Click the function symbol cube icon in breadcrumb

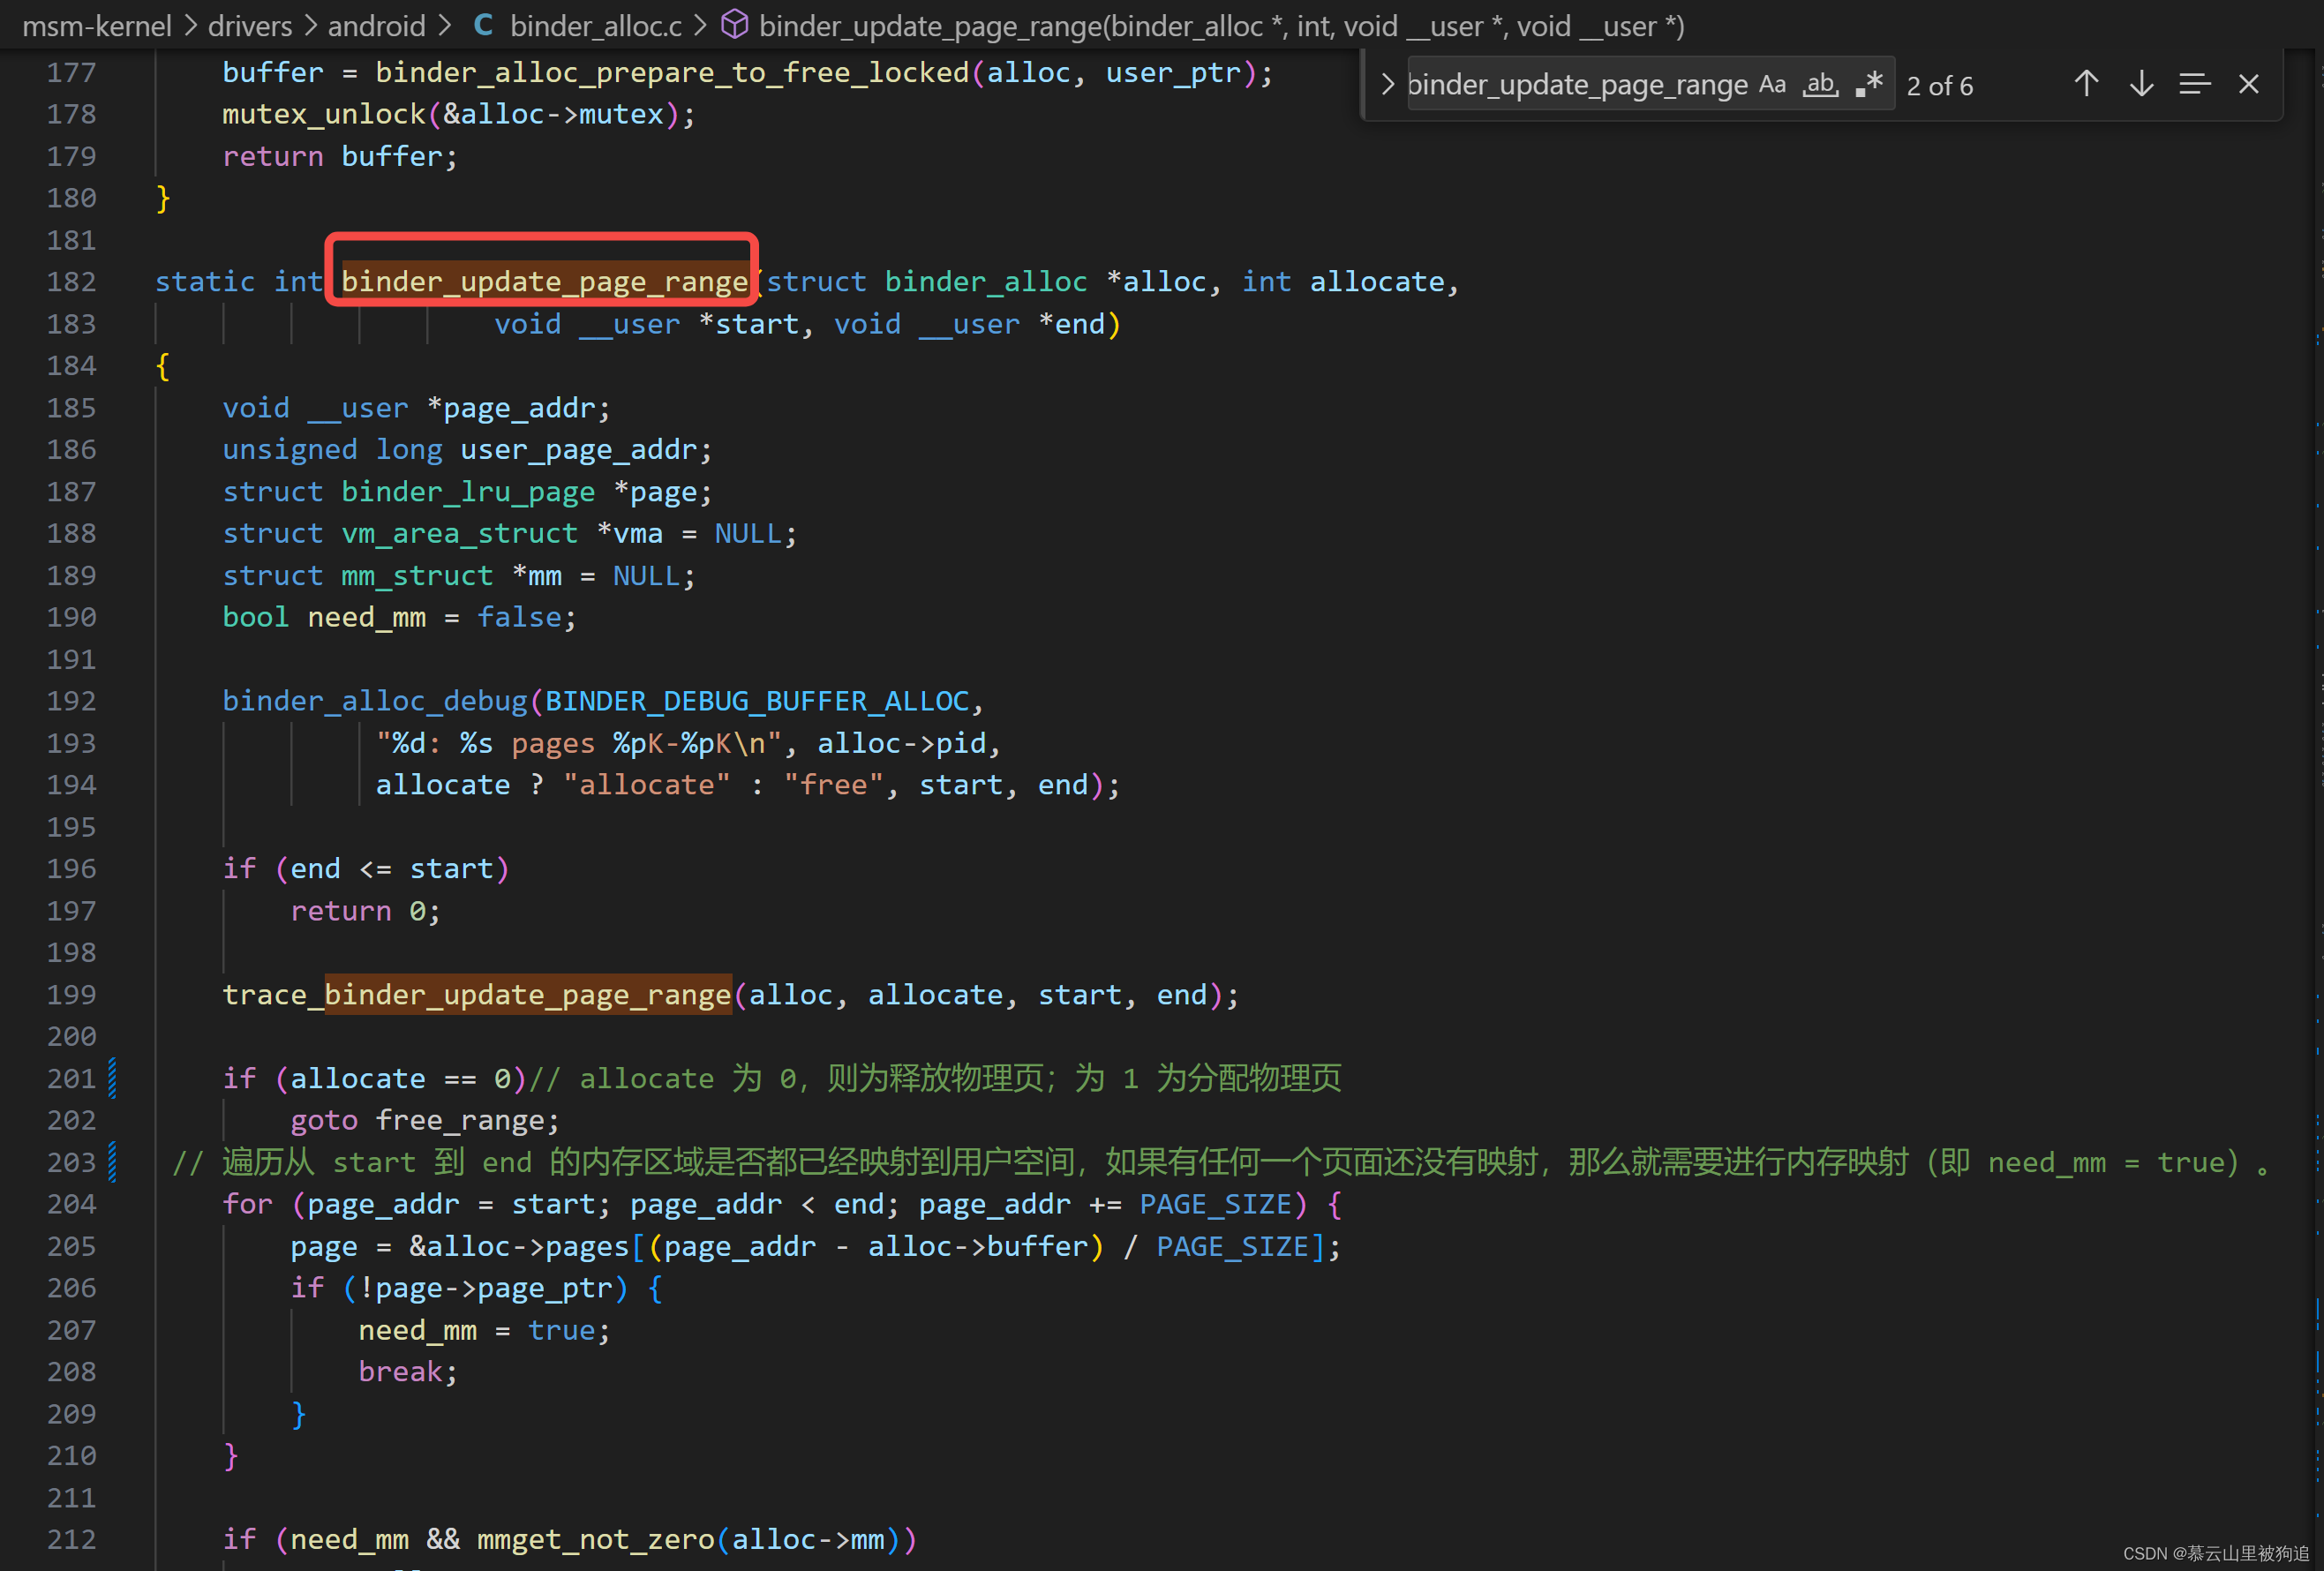[734, 26]
